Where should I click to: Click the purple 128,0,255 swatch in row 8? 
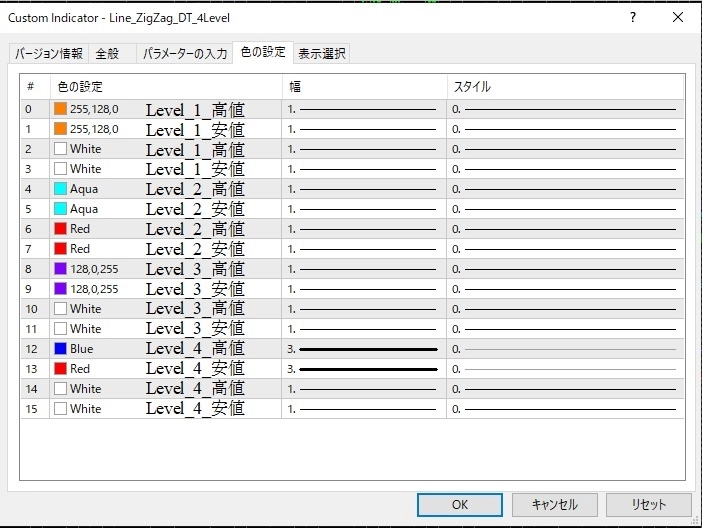pos(60,269)
